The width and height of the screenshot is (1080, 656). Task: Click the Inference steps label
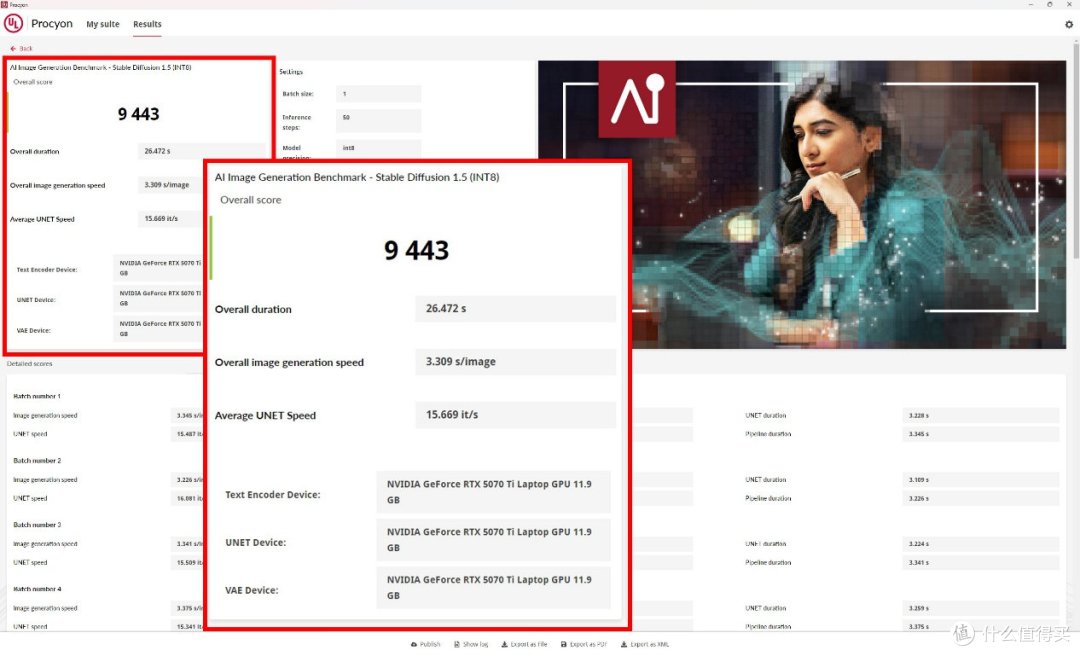coord(297,122)
